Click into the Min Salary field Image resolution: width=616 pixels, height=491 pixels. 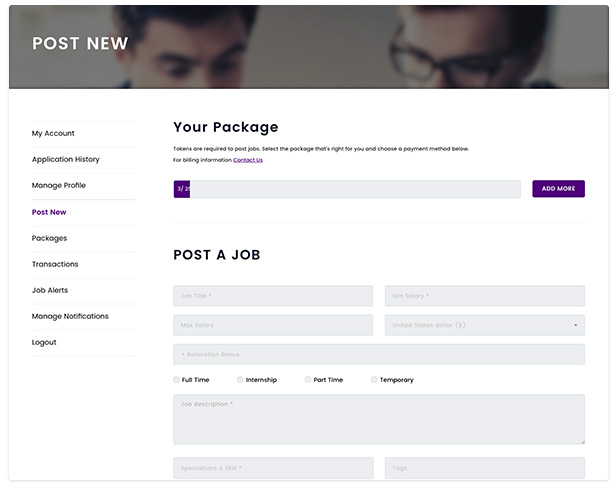click(484, 296)
